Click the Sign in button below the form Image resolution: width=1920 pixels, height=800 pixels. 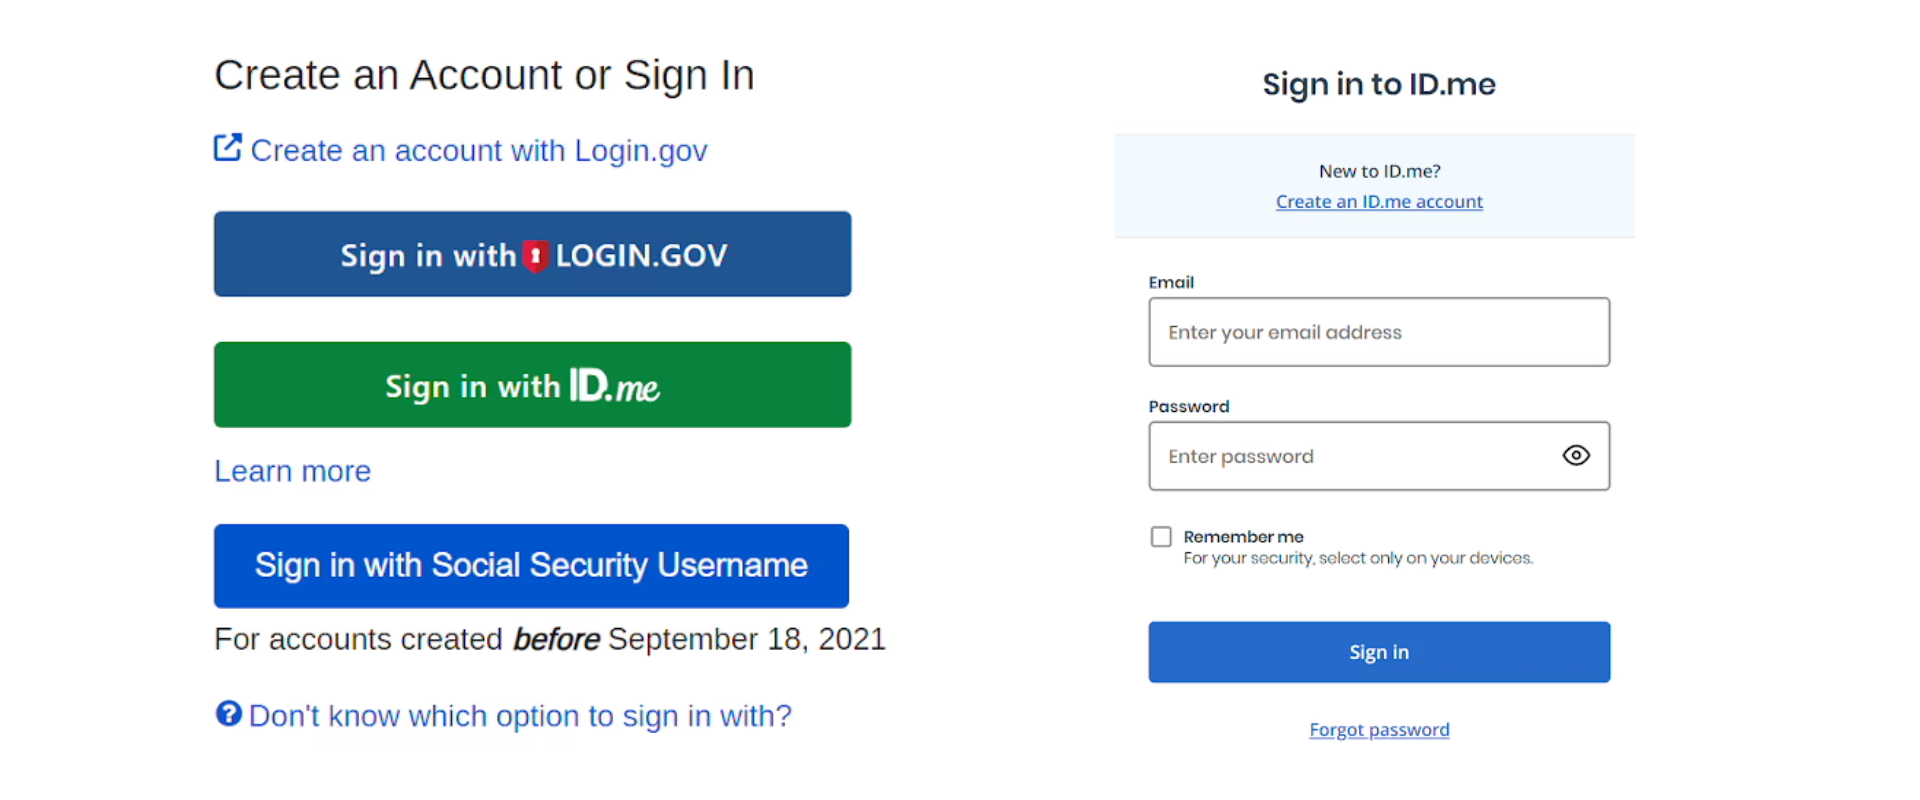click(1379, 651)
